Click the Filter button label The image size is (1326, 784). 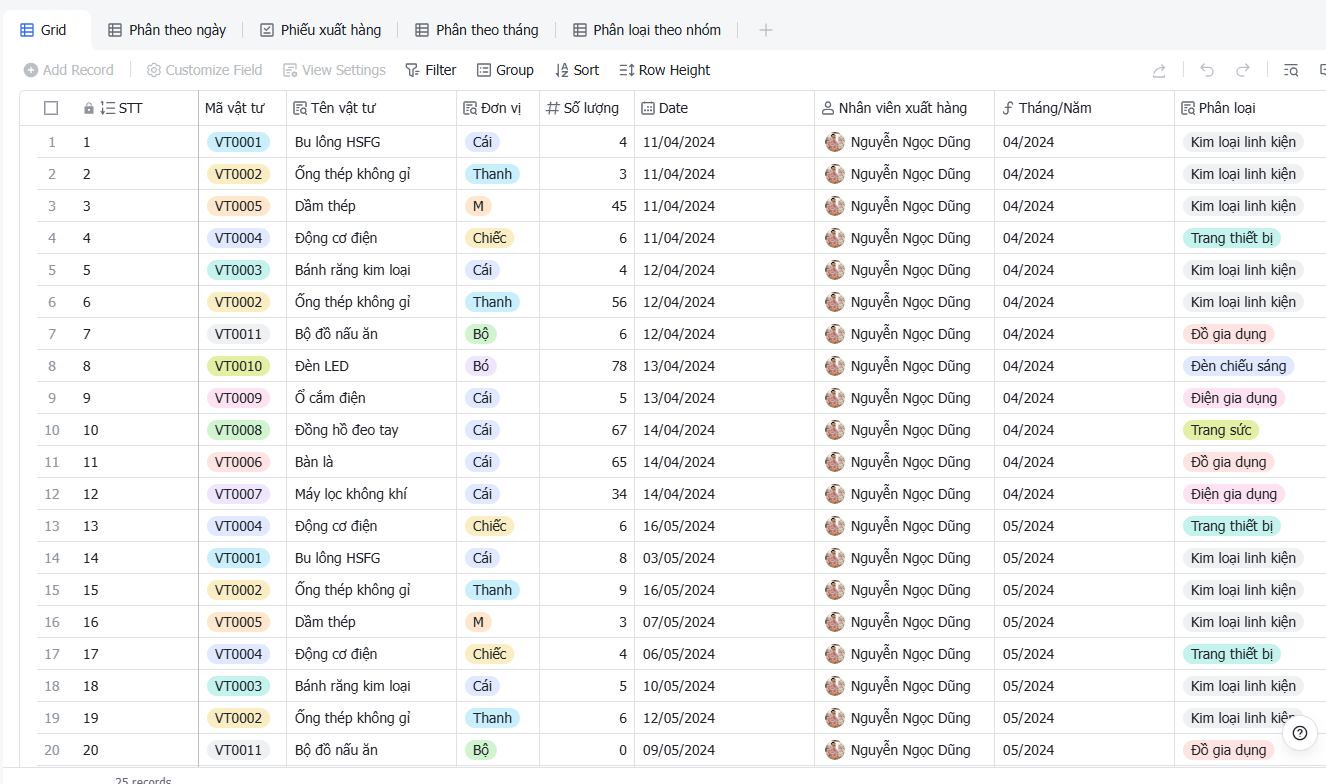point(441,70)
